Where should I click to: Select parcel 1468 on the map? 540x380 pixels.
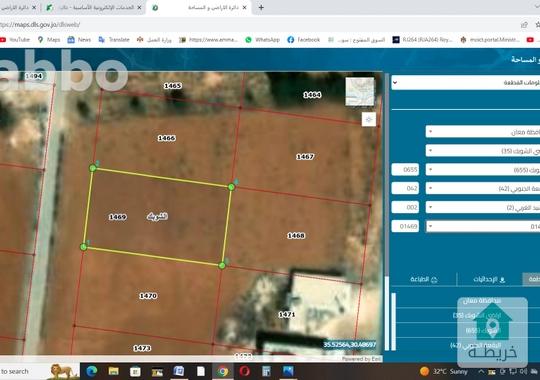pyautogui.click(x=296, y=236)
